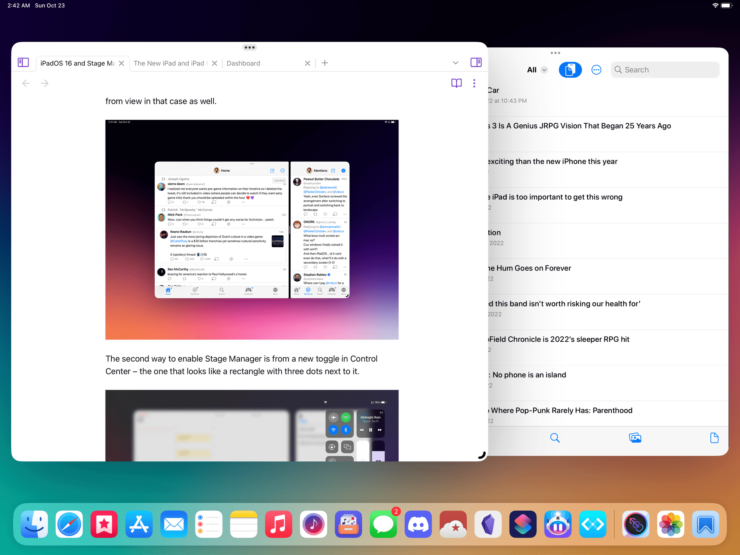Viewport: 740px width, 555px height.
Task: Click the Search field in notes list
Action: coord(665,70)
